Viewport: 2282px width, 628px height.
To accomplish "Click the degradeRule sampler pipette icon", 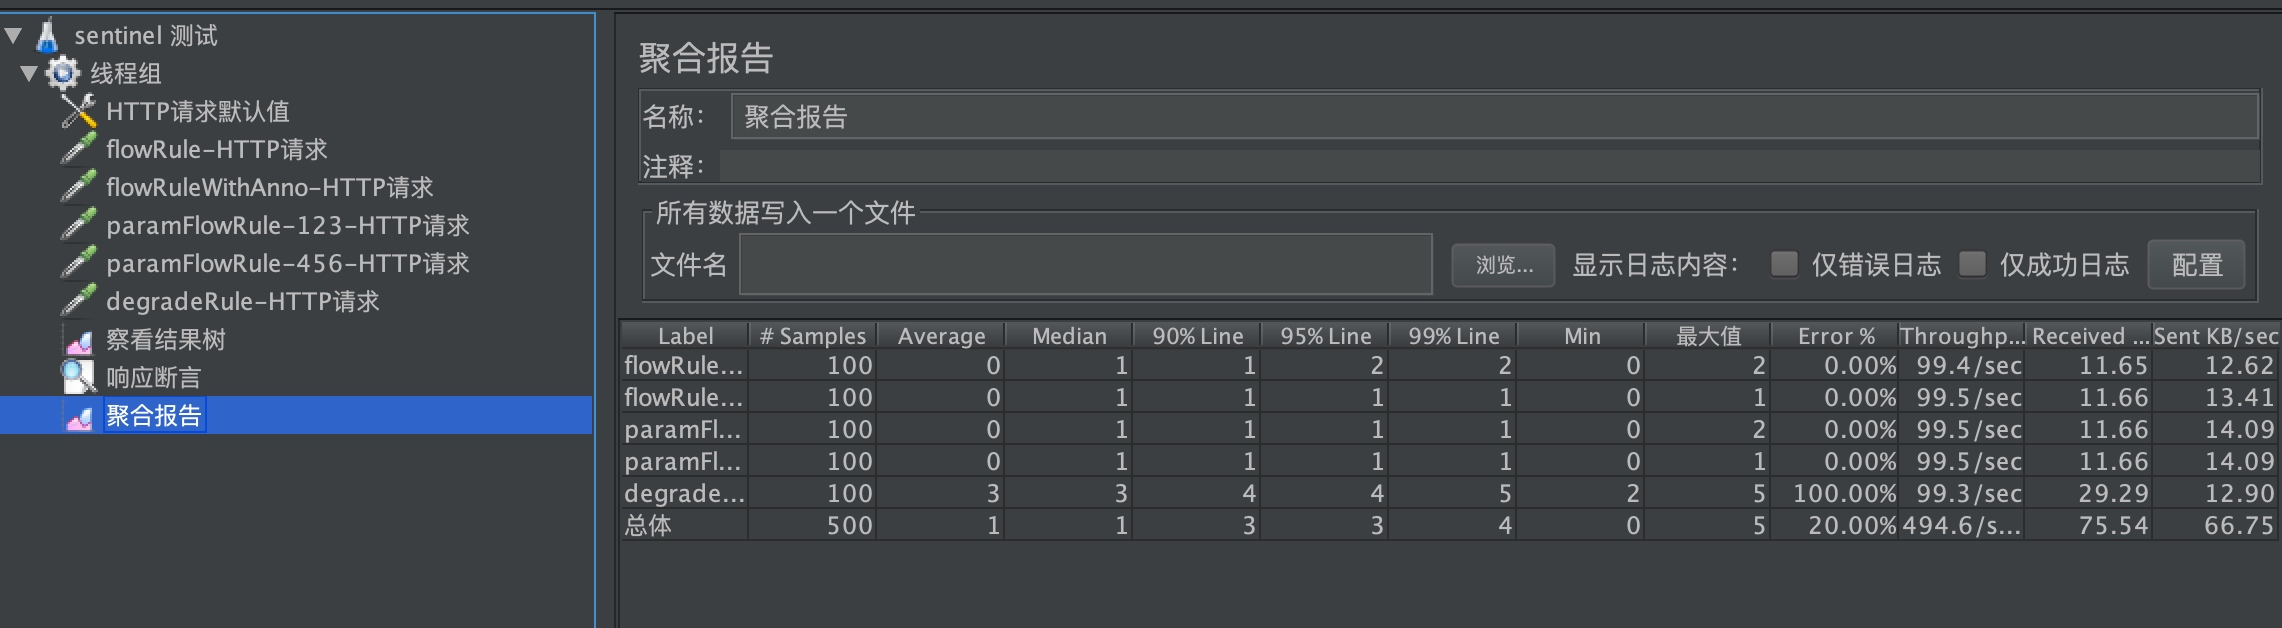I will click(78, 301).
